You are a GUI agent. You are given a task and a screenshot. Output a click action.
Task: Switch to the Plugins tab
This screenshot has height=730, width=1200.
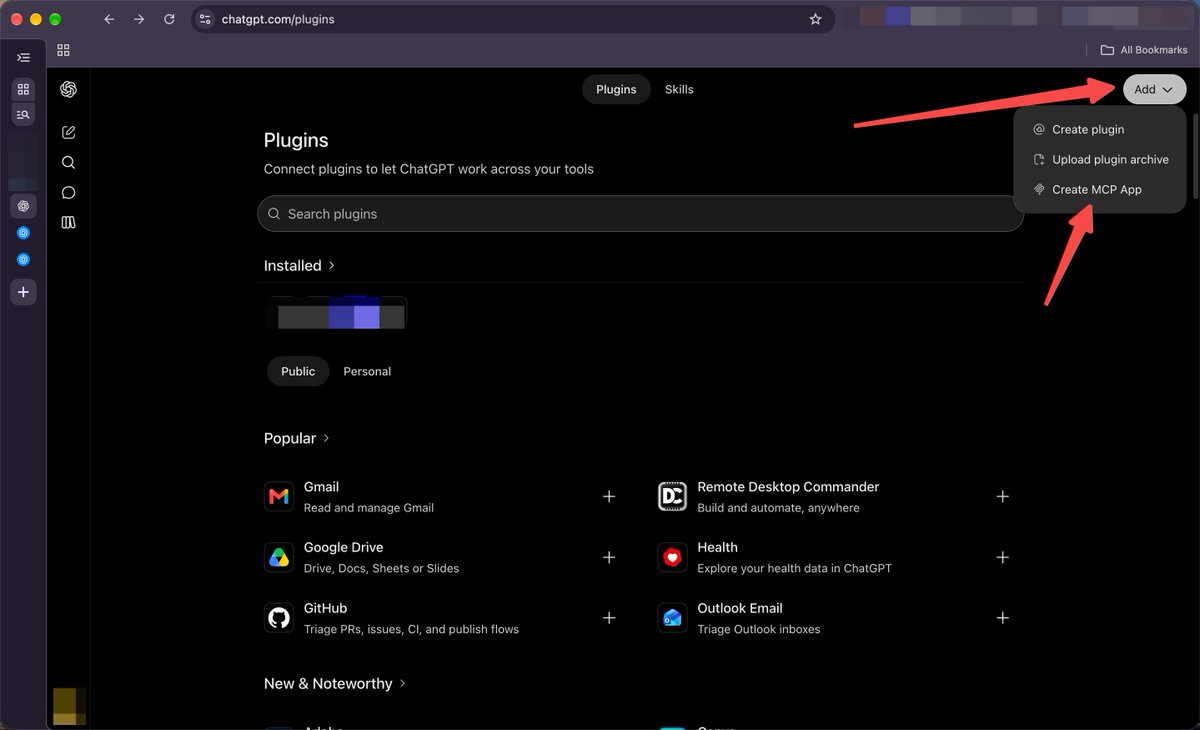point(616,89)
